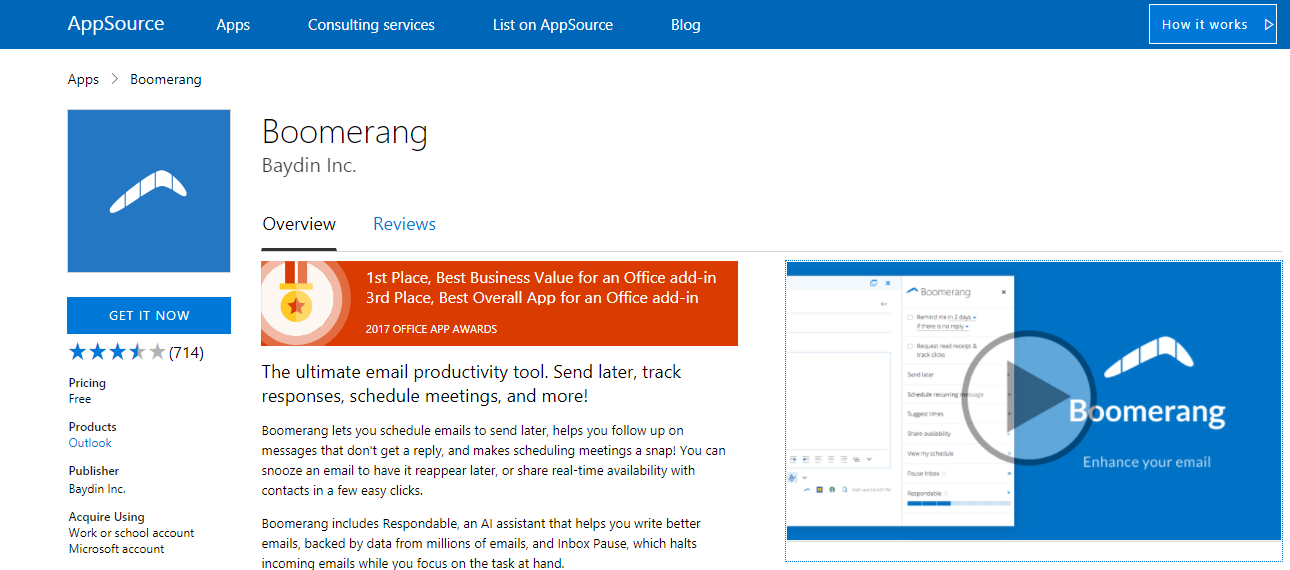The width and height of the screenshot is (1290, 570).
Task: Click the AppSource logo in the header
Action: [116, 24]
